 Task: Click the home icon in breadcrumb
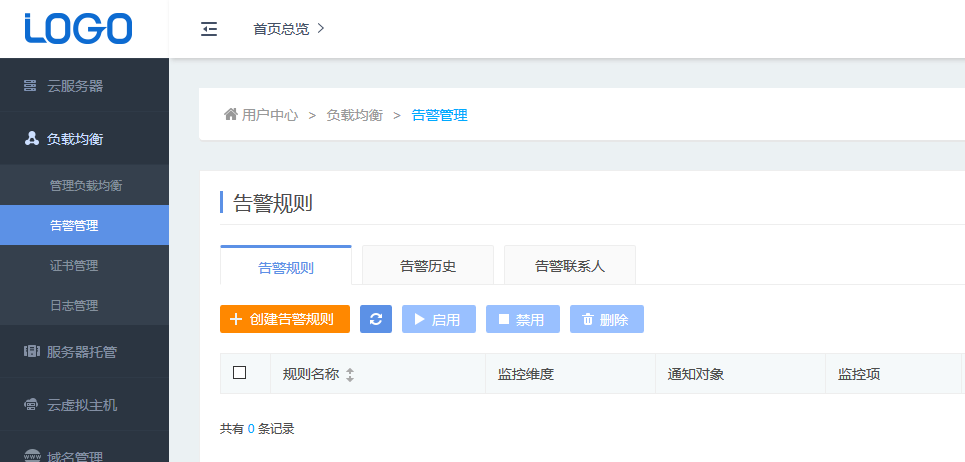pyautogui.click(x=230, y=114)
